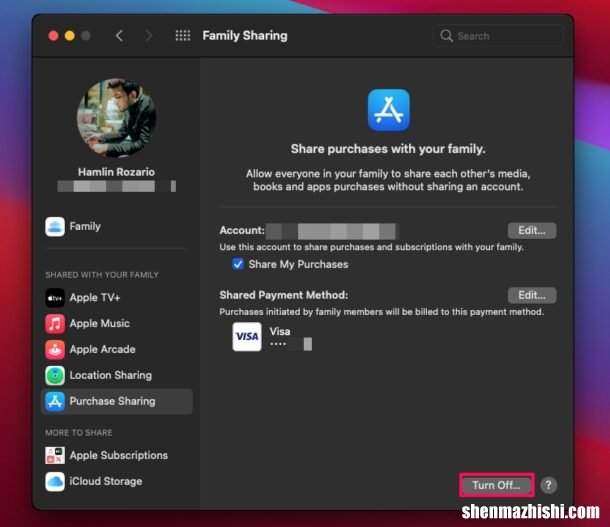Viewport: 610px width, 527px height.
Task: Open help with the question mark
Action: pos(549,485)
